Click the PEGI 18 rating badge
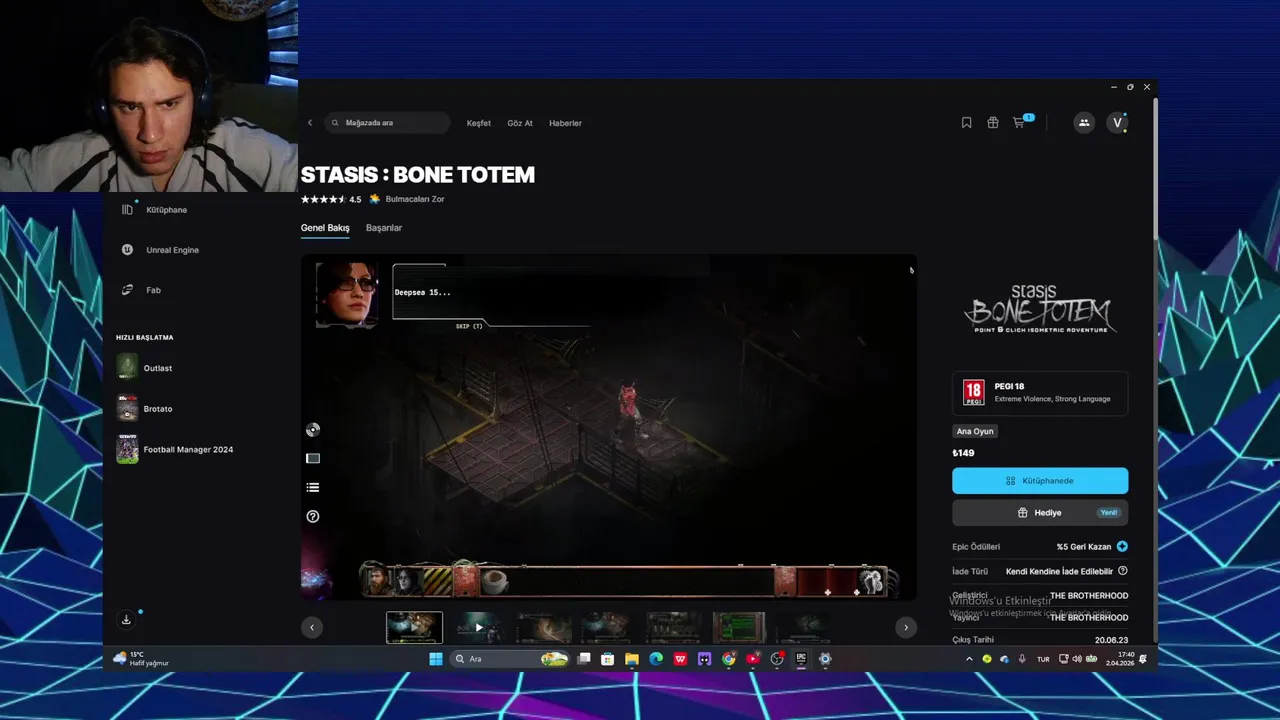This screenshot has width=1280, height=720. (974, 393)
